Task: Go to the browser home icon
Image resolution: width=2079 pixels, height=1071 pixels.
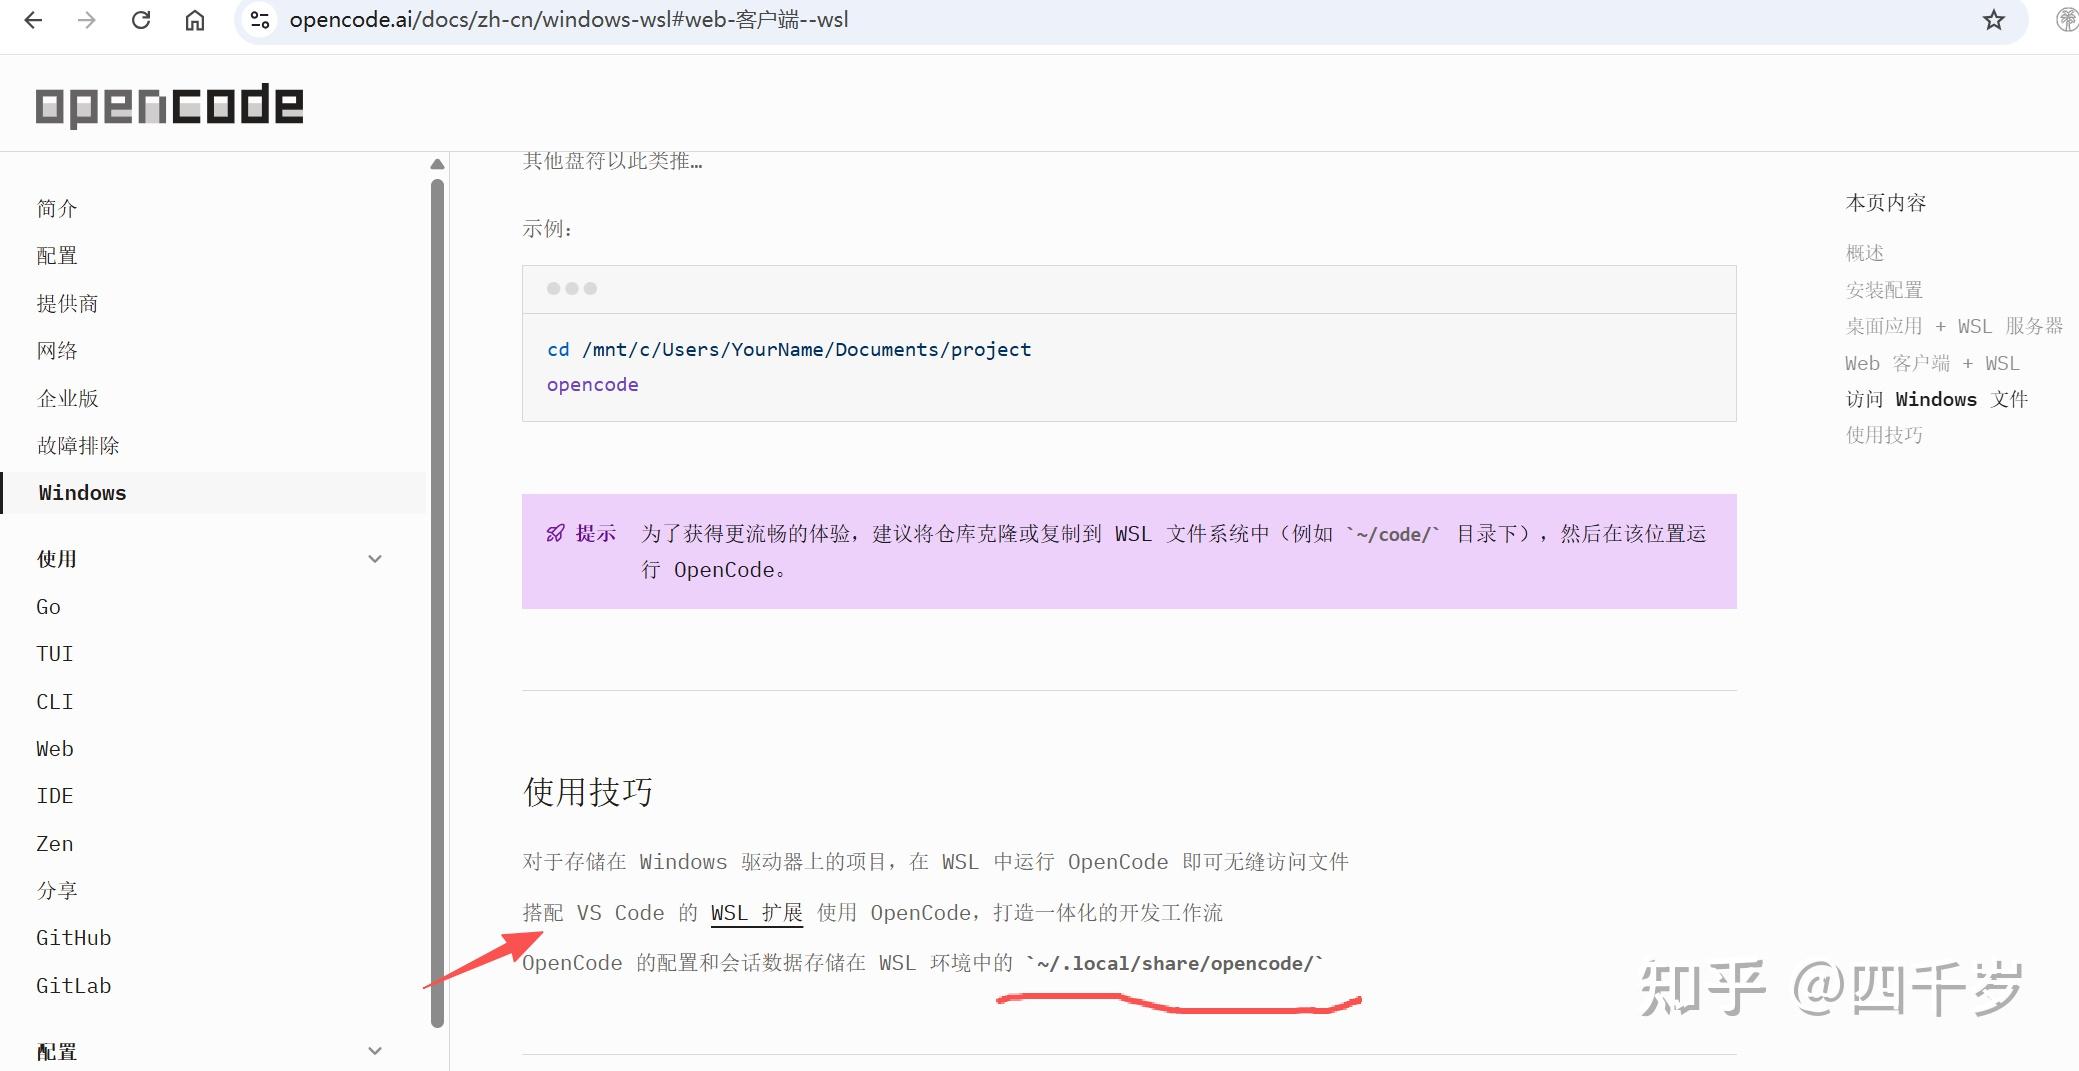Action: (x=195, y=20)
